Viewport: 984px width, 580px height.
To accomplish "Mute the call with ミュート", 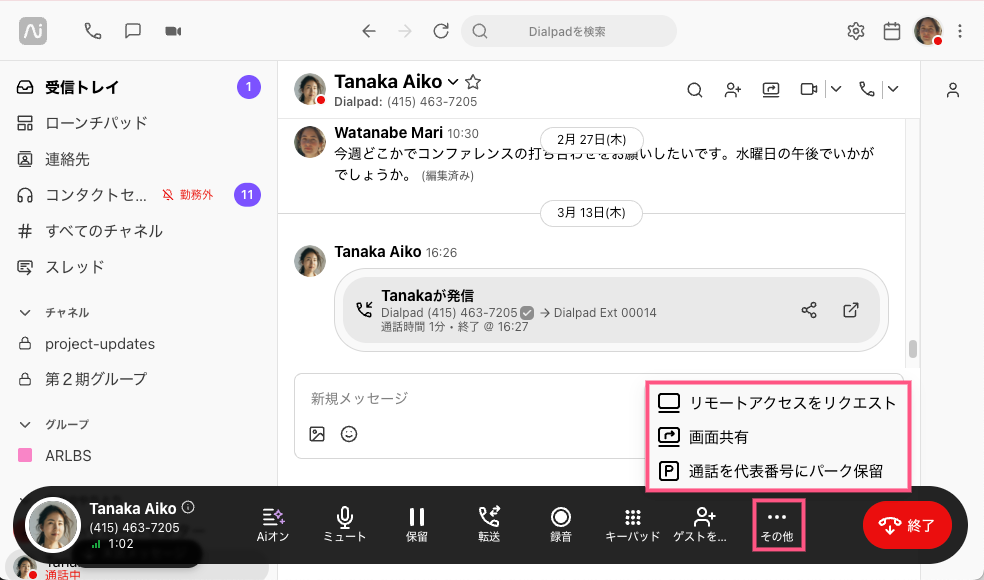I will tap(345, 525).
